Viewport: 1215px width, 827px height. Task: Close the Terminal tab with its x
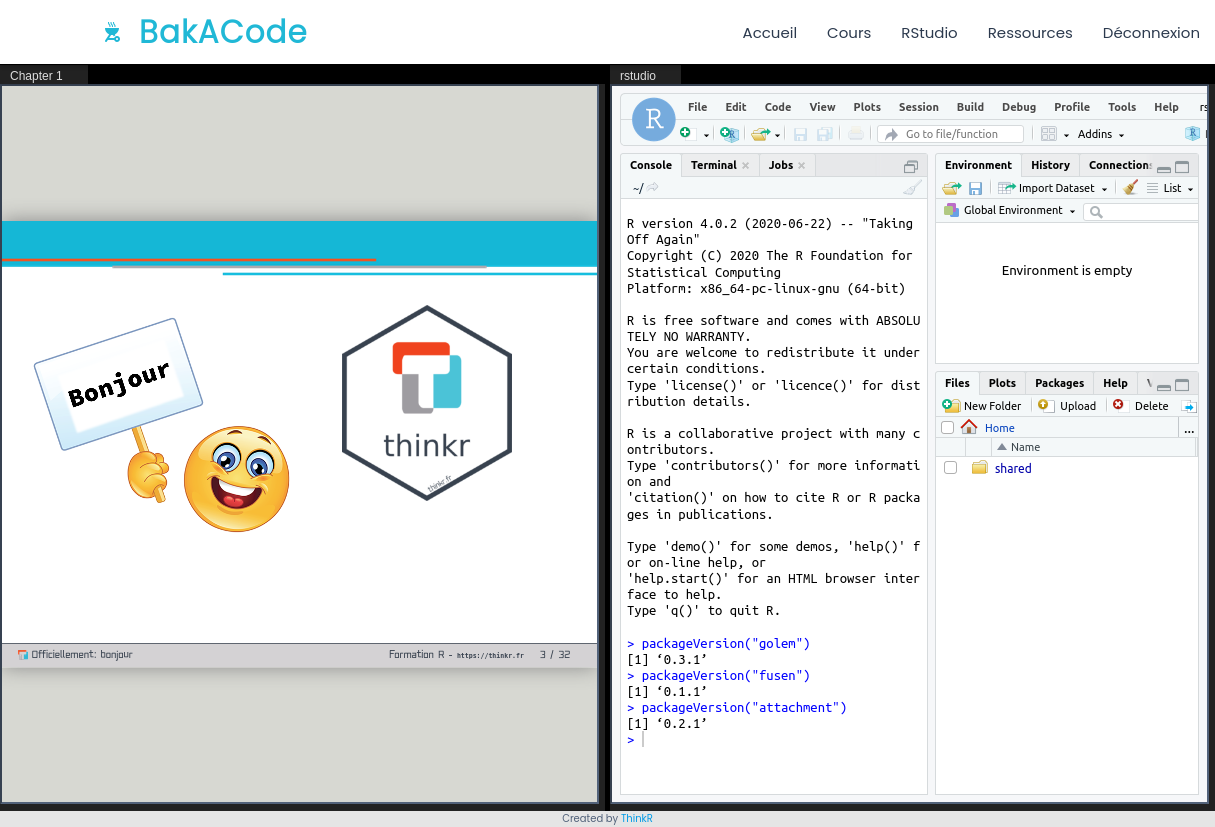745,166
